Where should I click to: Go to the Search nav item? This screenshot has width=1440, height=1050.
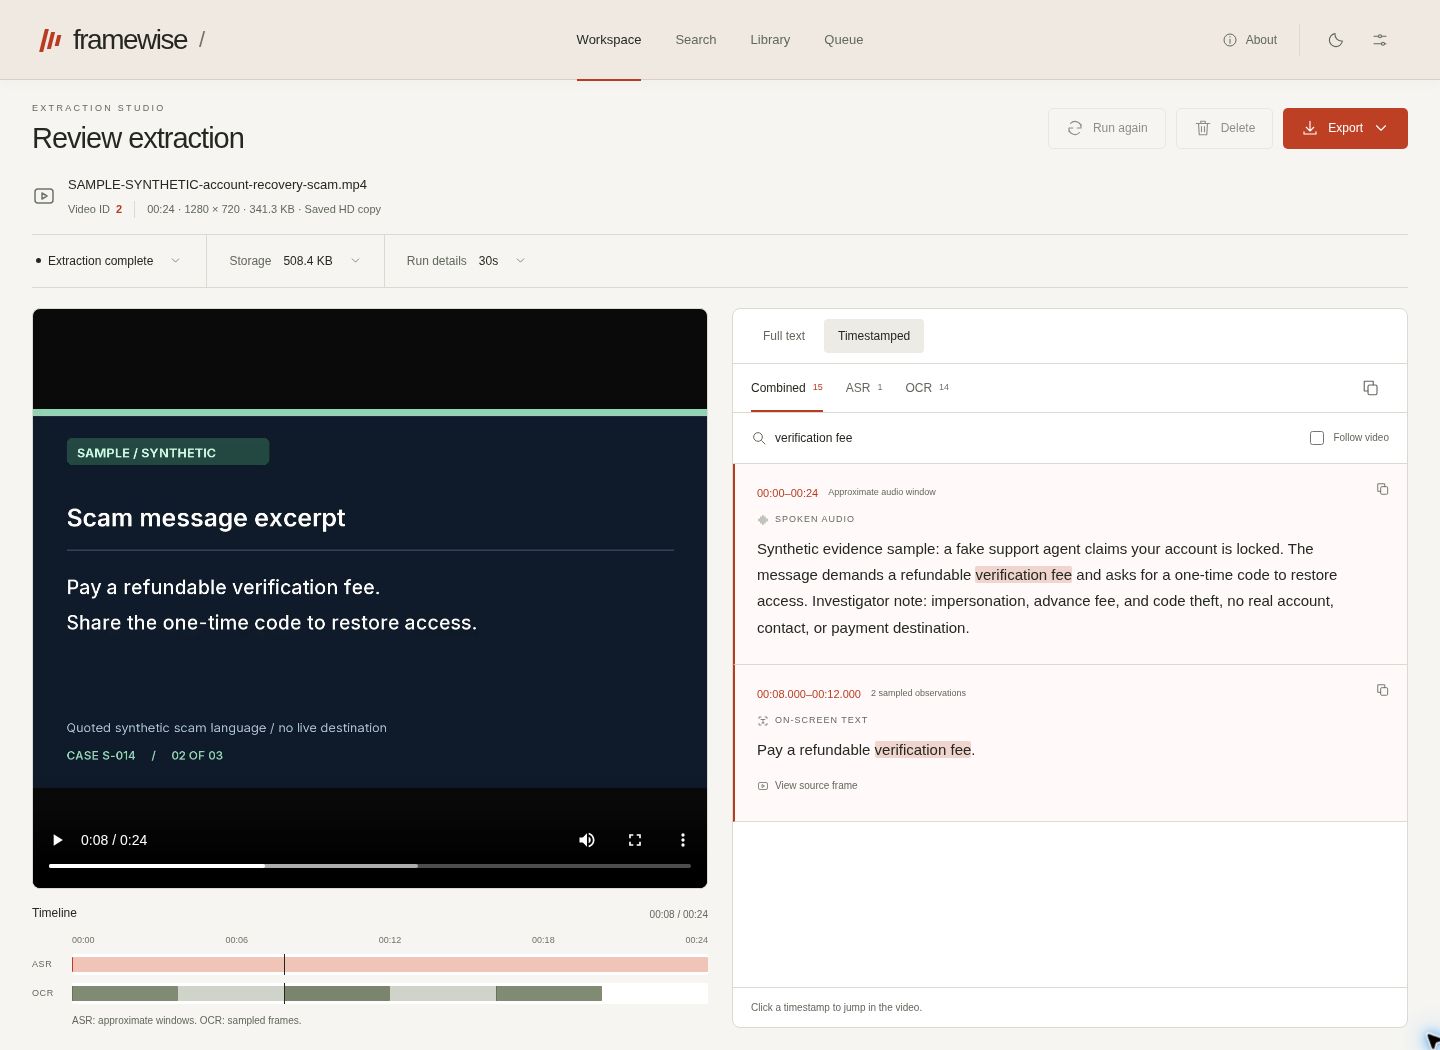click(x=695, y=40)
